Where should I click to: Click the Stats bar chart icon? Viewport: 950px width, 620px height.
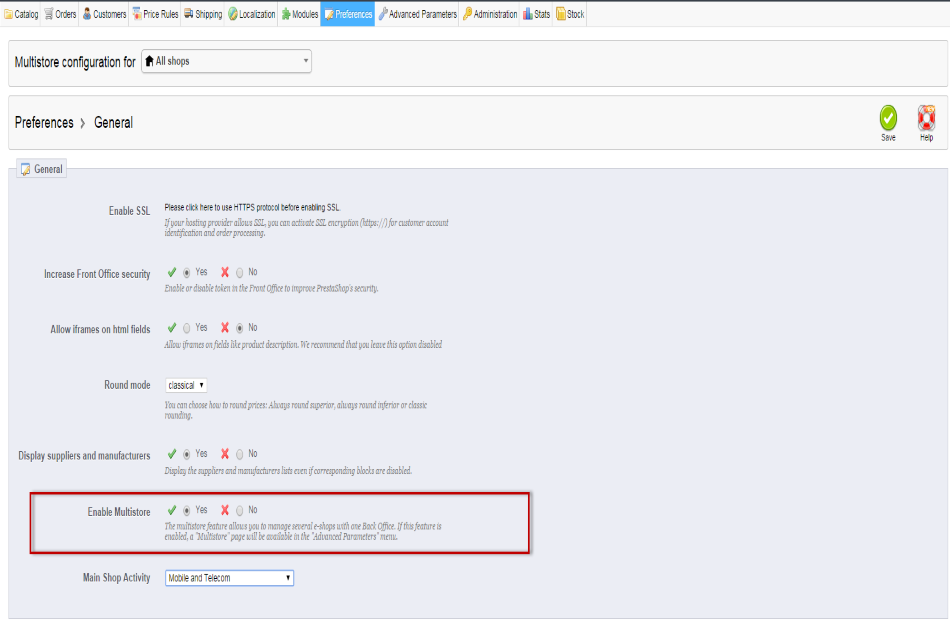click(x=527, y=14)
